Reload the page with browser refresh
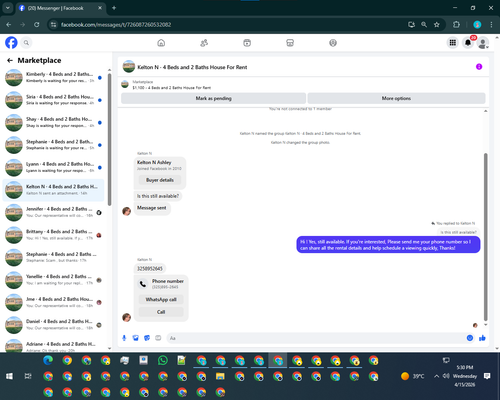Screen dimensions: 500x400 tap(37, 25)
